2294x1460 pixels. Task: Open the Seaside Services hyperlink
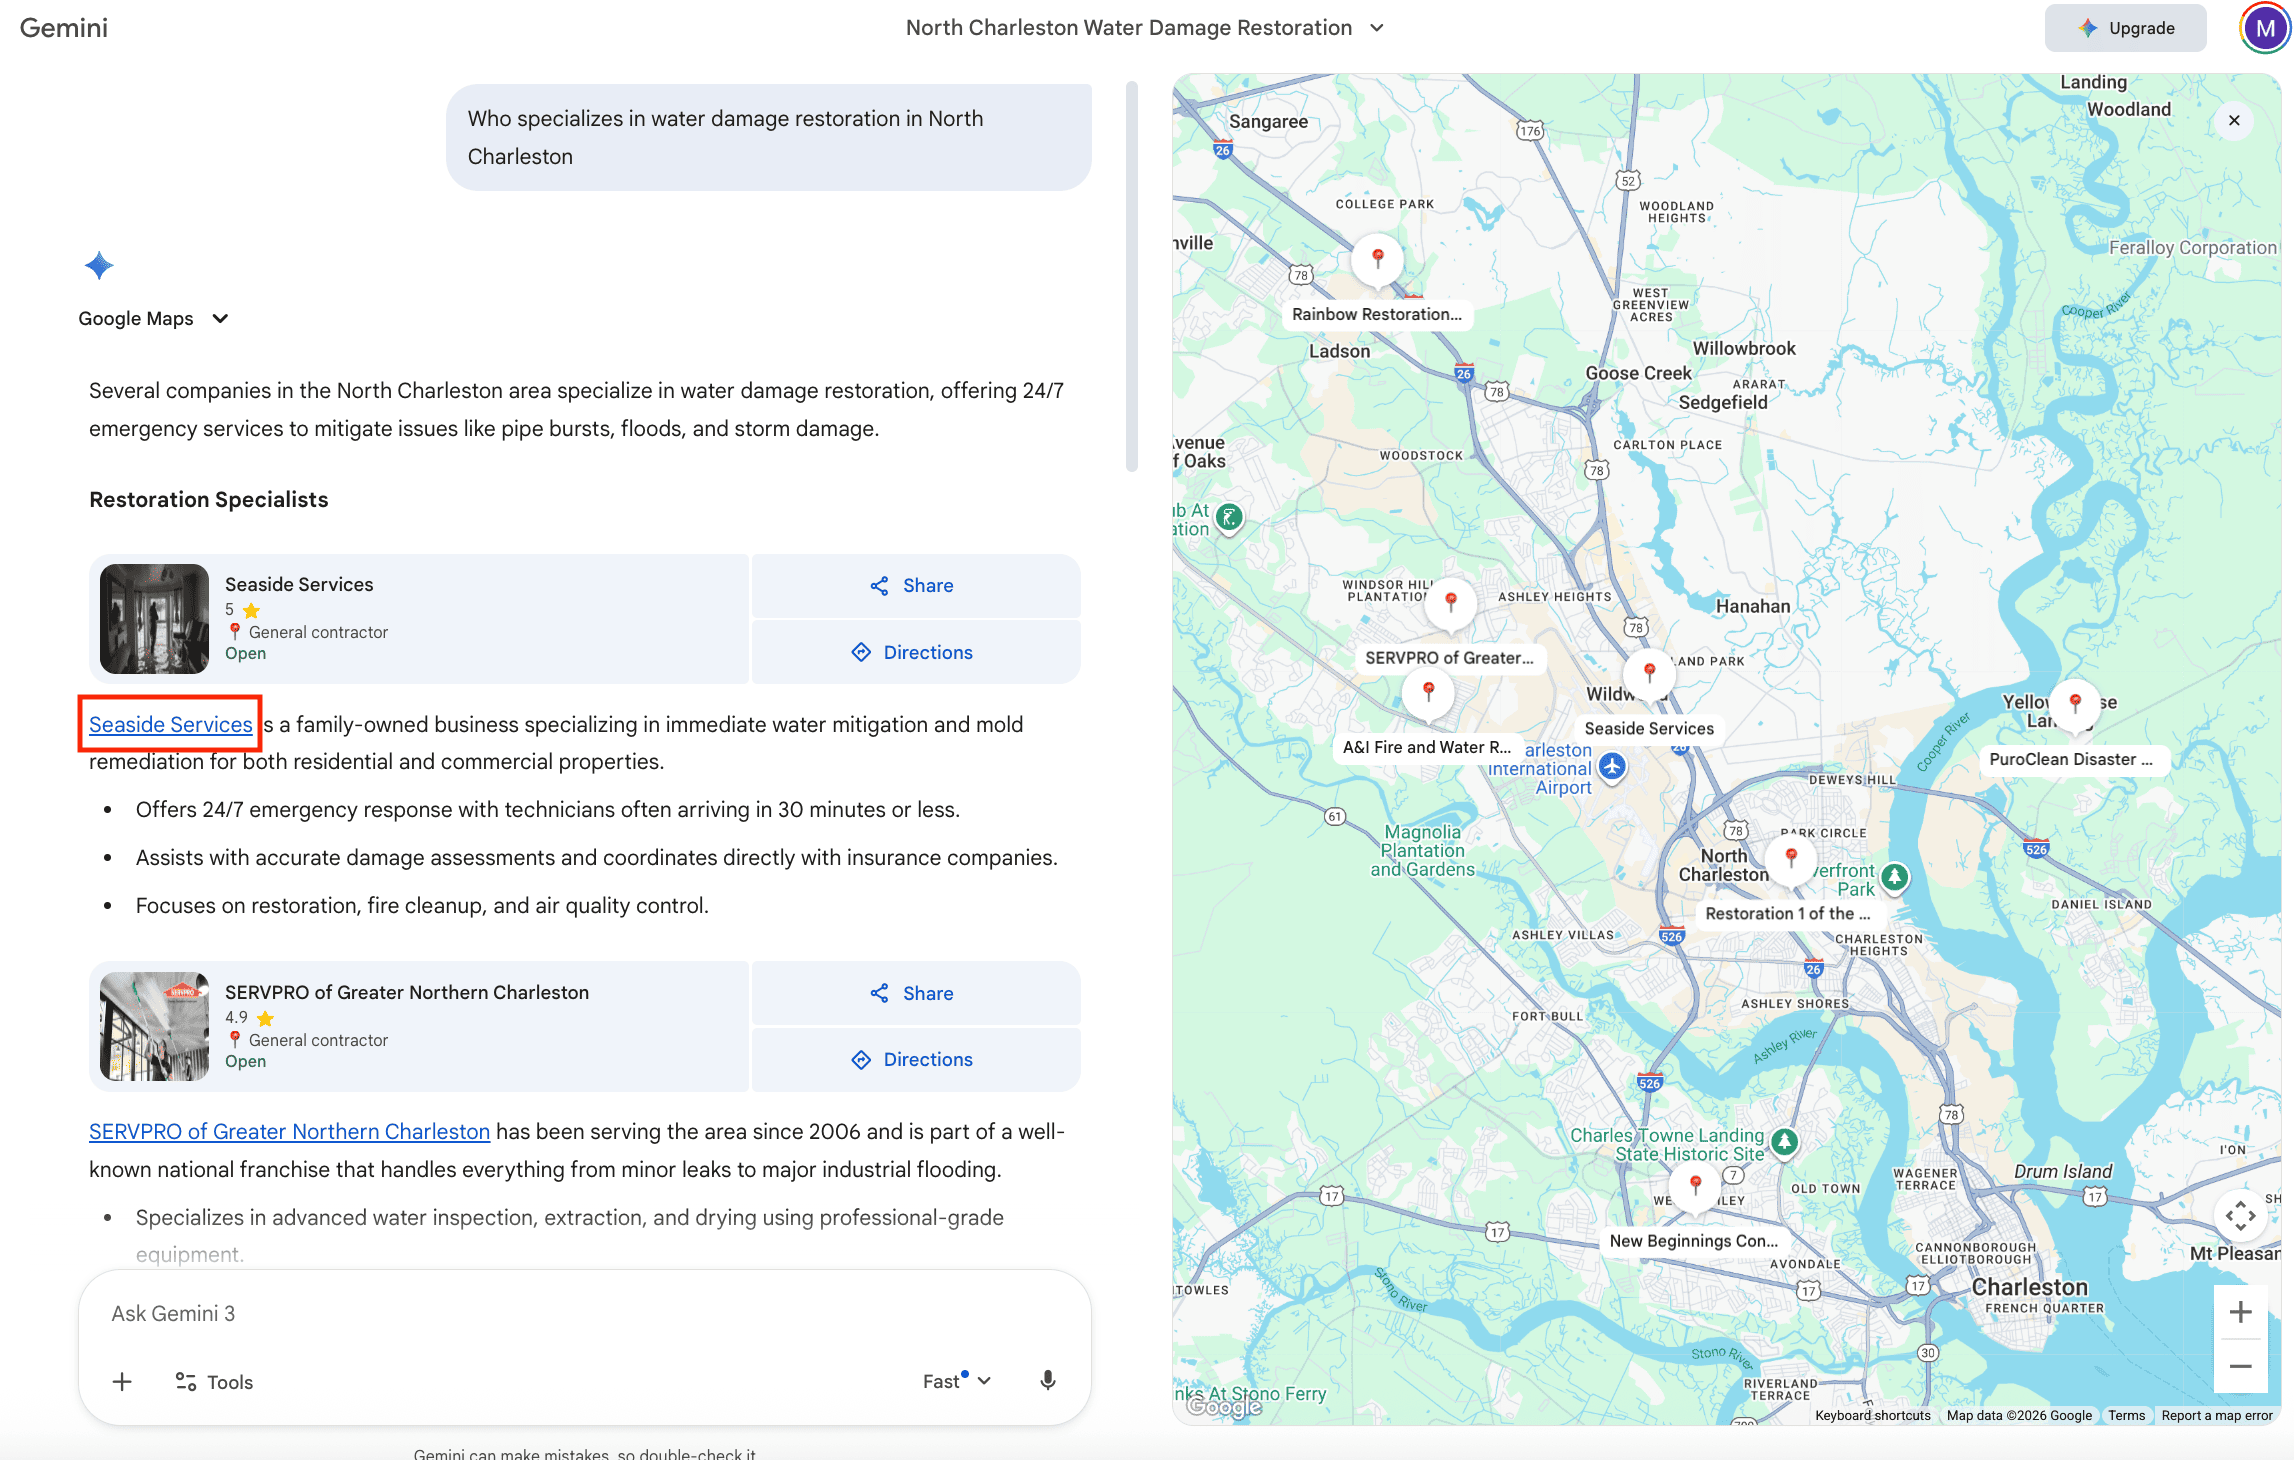170,724
